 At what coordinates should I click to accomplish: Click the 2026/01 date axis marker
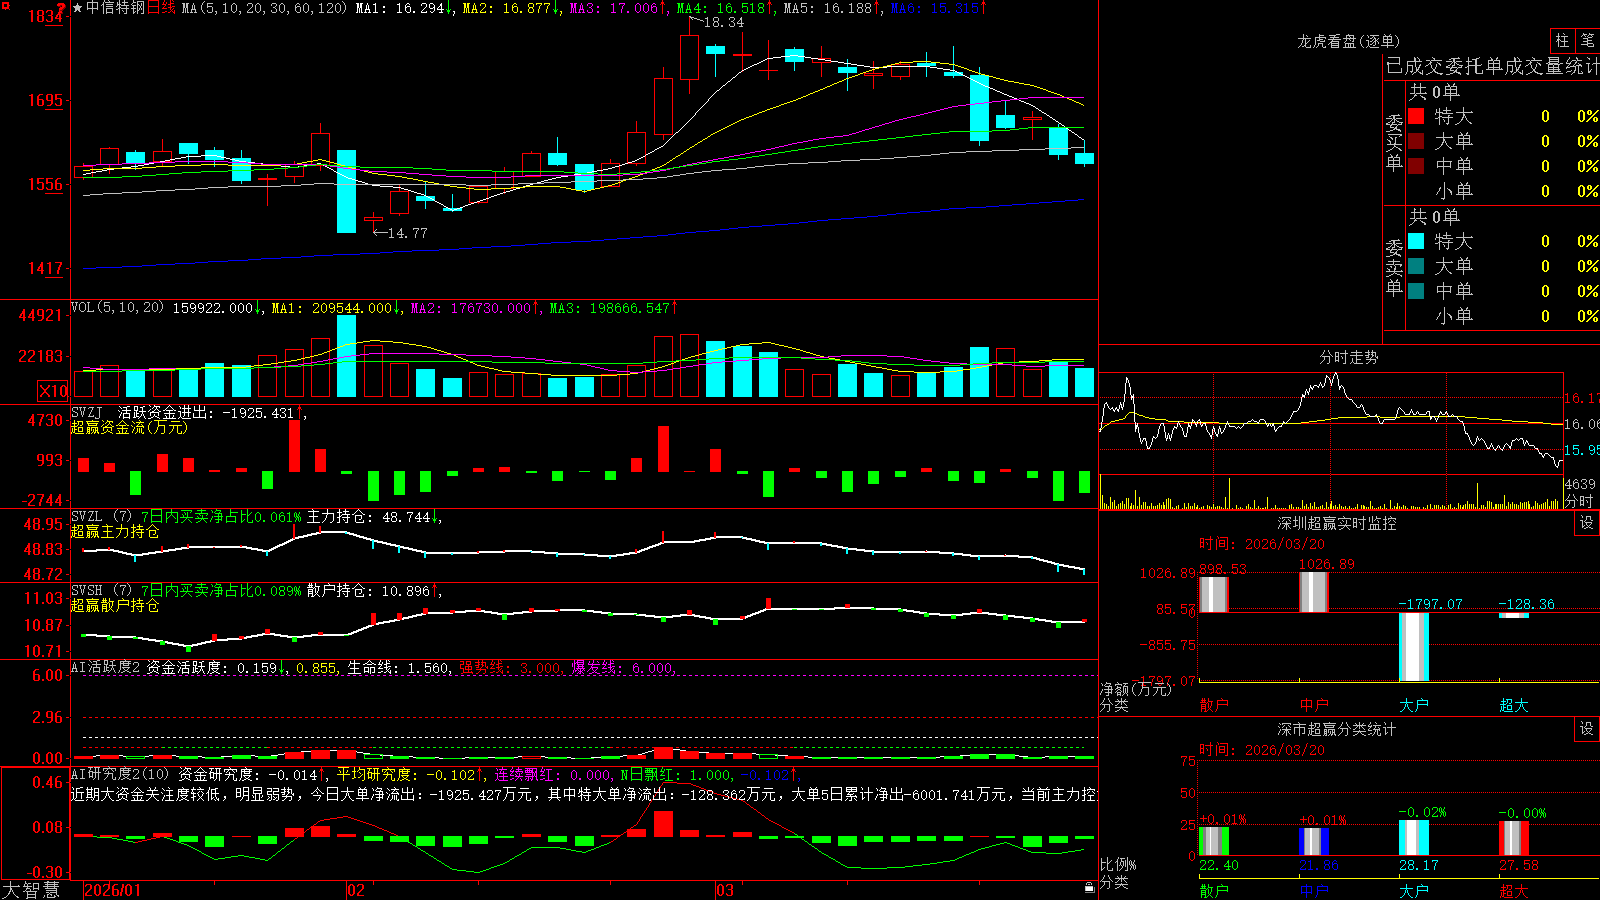pos(113,890)
